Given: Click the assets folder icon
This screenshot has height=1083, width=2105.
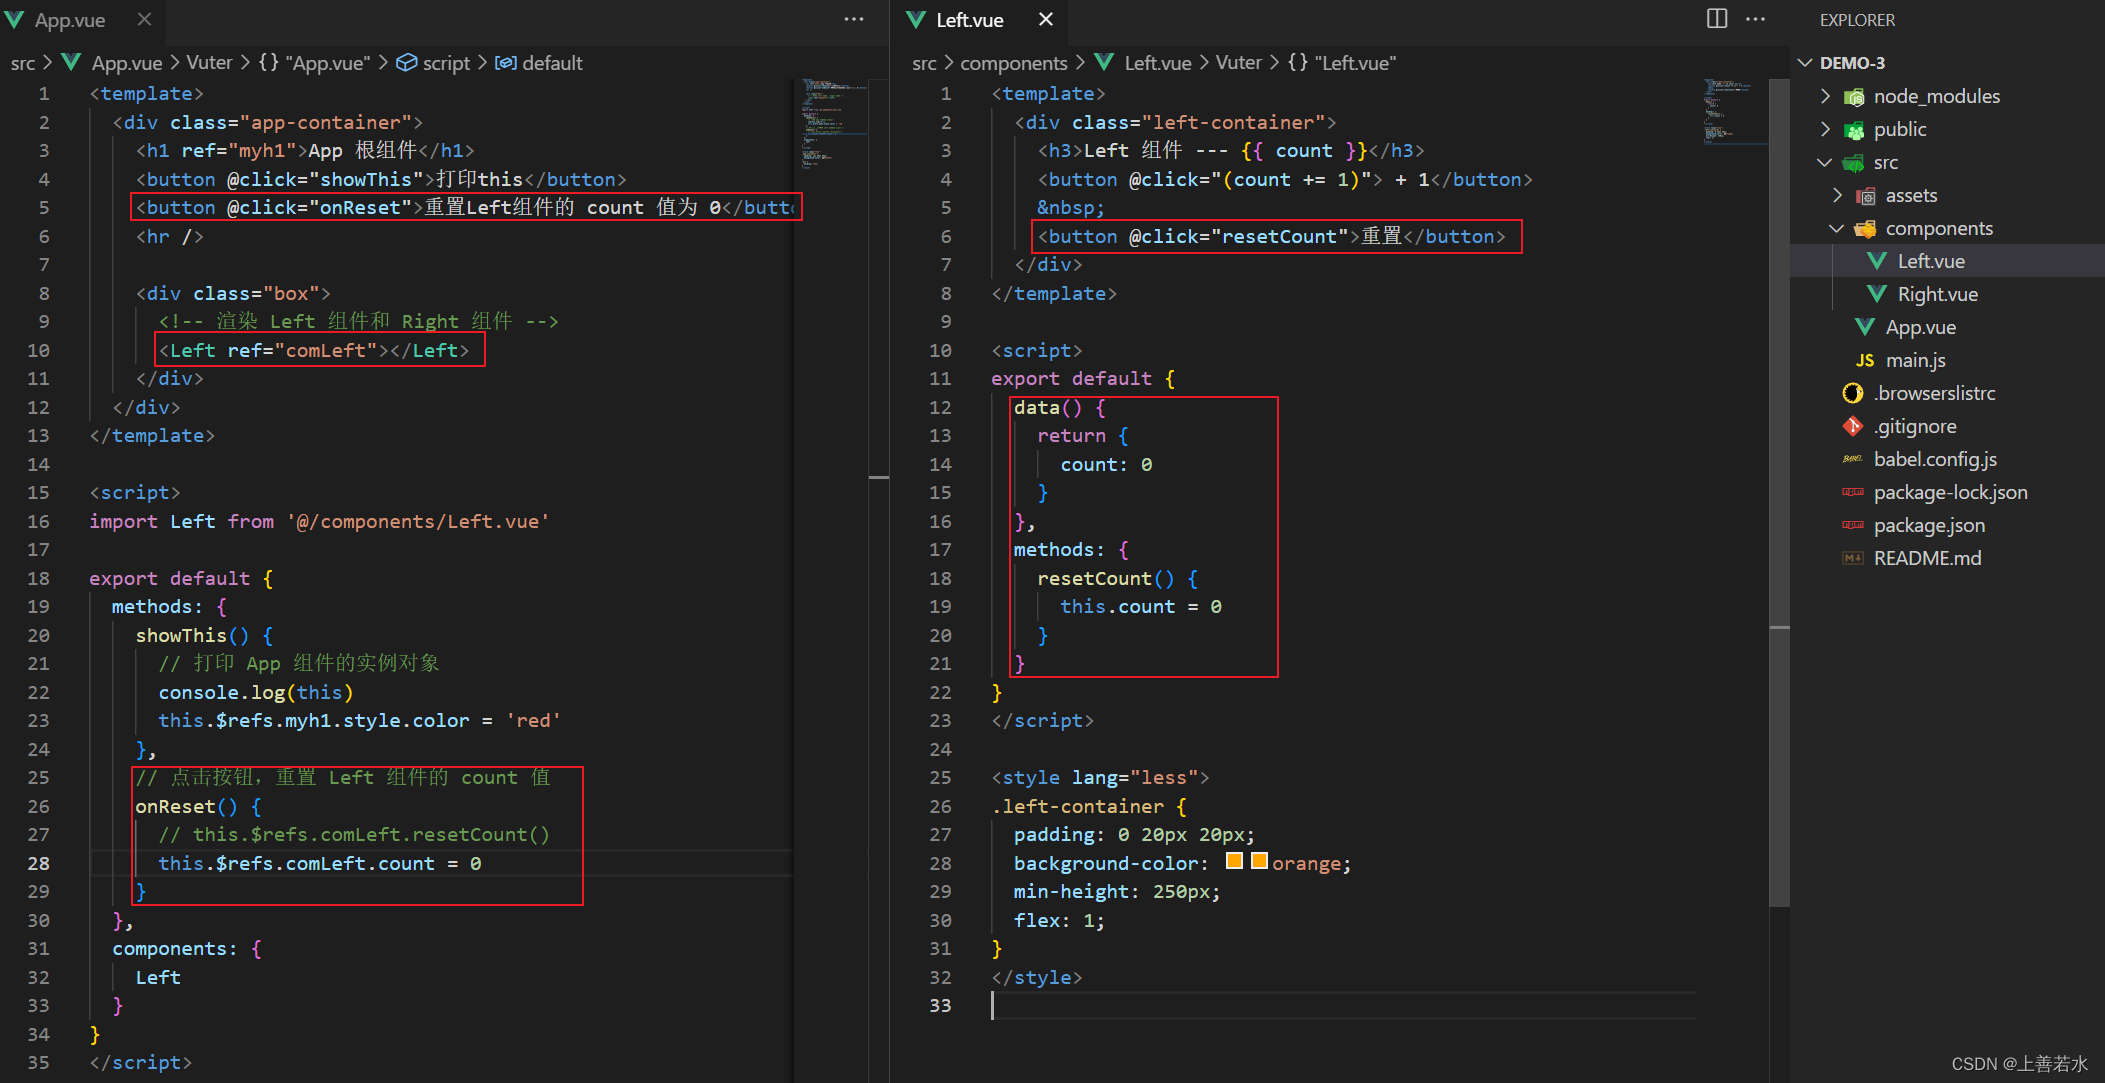Looking at the screenshot, I should [x=1865, y=196].
